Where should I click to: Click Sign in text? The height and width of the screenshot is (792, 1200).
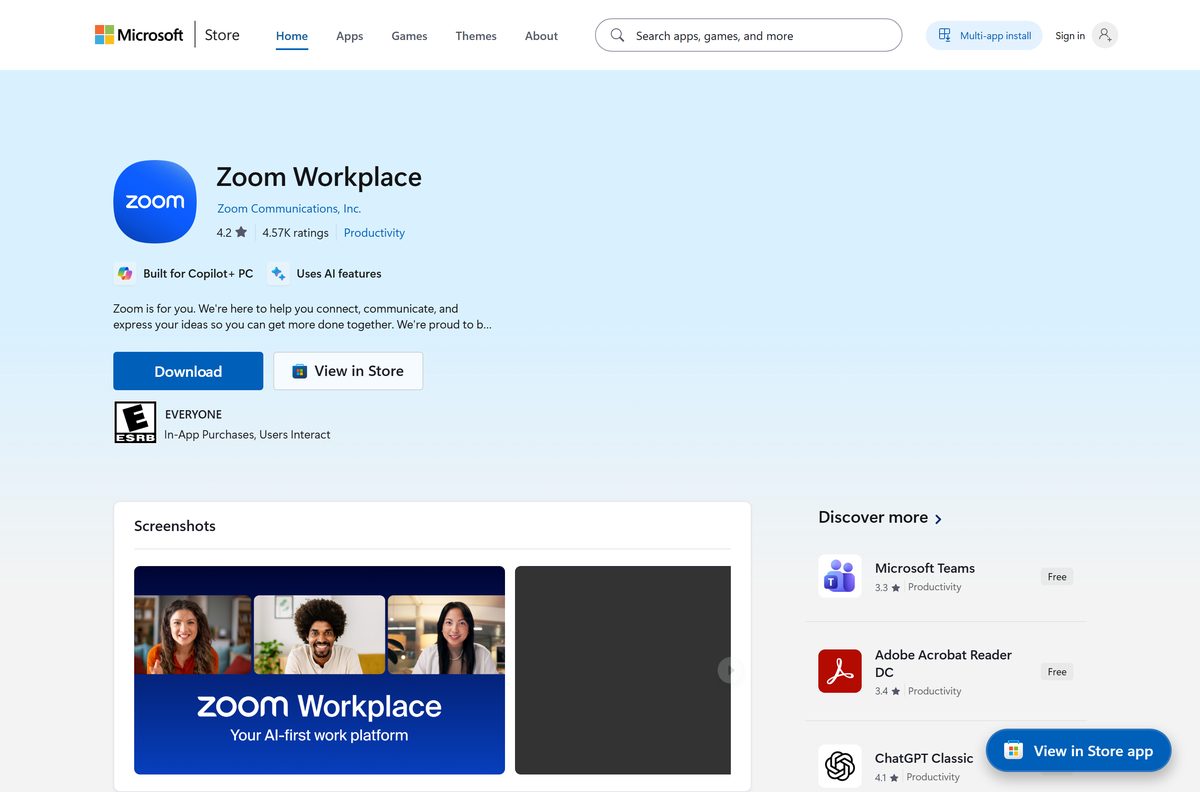point(1070,36)
